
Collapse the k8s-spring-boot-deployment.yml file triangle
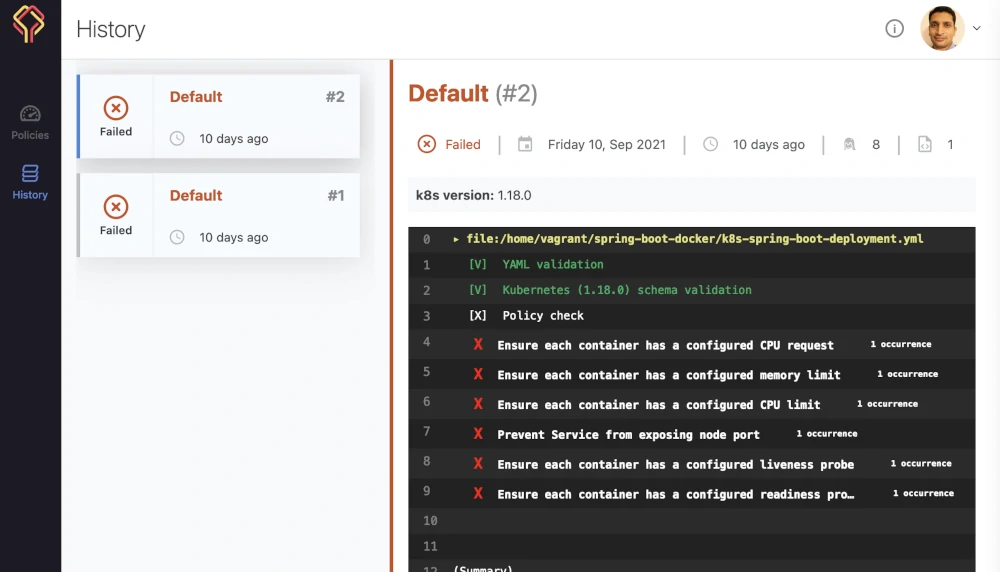[456, 239]
